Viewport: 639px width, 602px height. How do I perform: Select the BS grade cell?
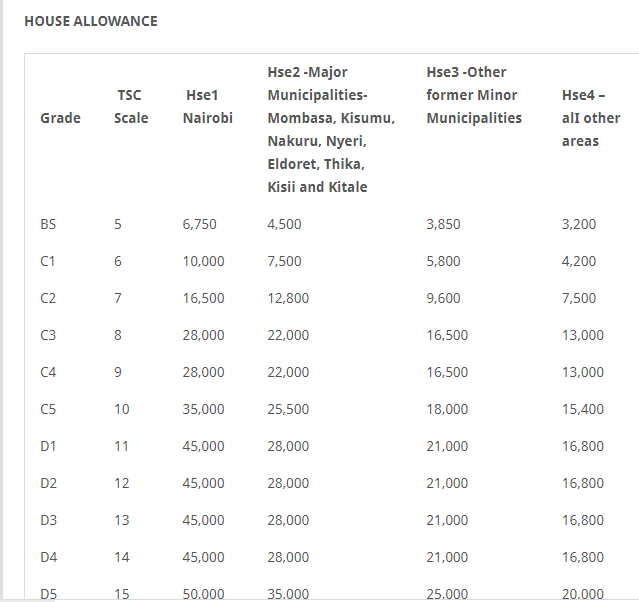tap(48, 224)
